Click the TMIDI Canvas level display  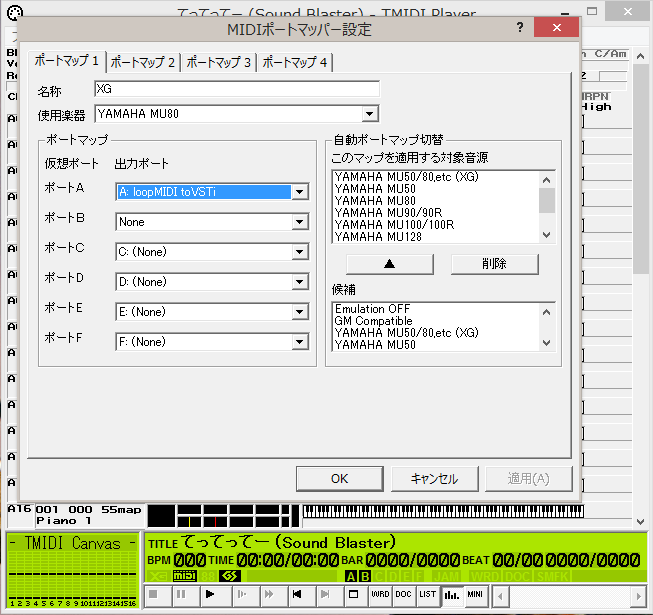click(73, 570)
